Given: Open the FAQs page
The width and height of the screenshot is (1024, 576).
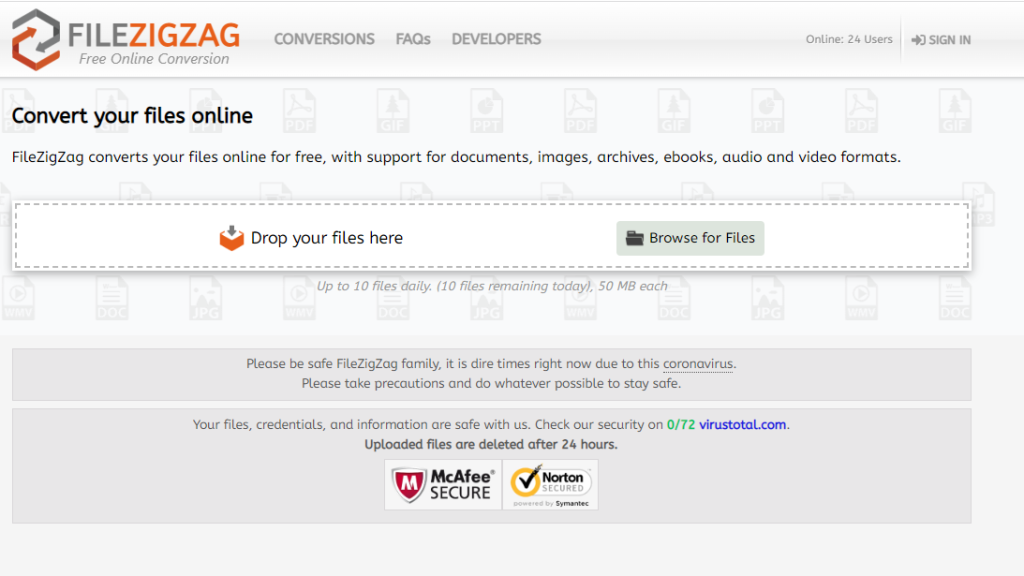Looking at the screenshot, I should [x=413, y=39].
